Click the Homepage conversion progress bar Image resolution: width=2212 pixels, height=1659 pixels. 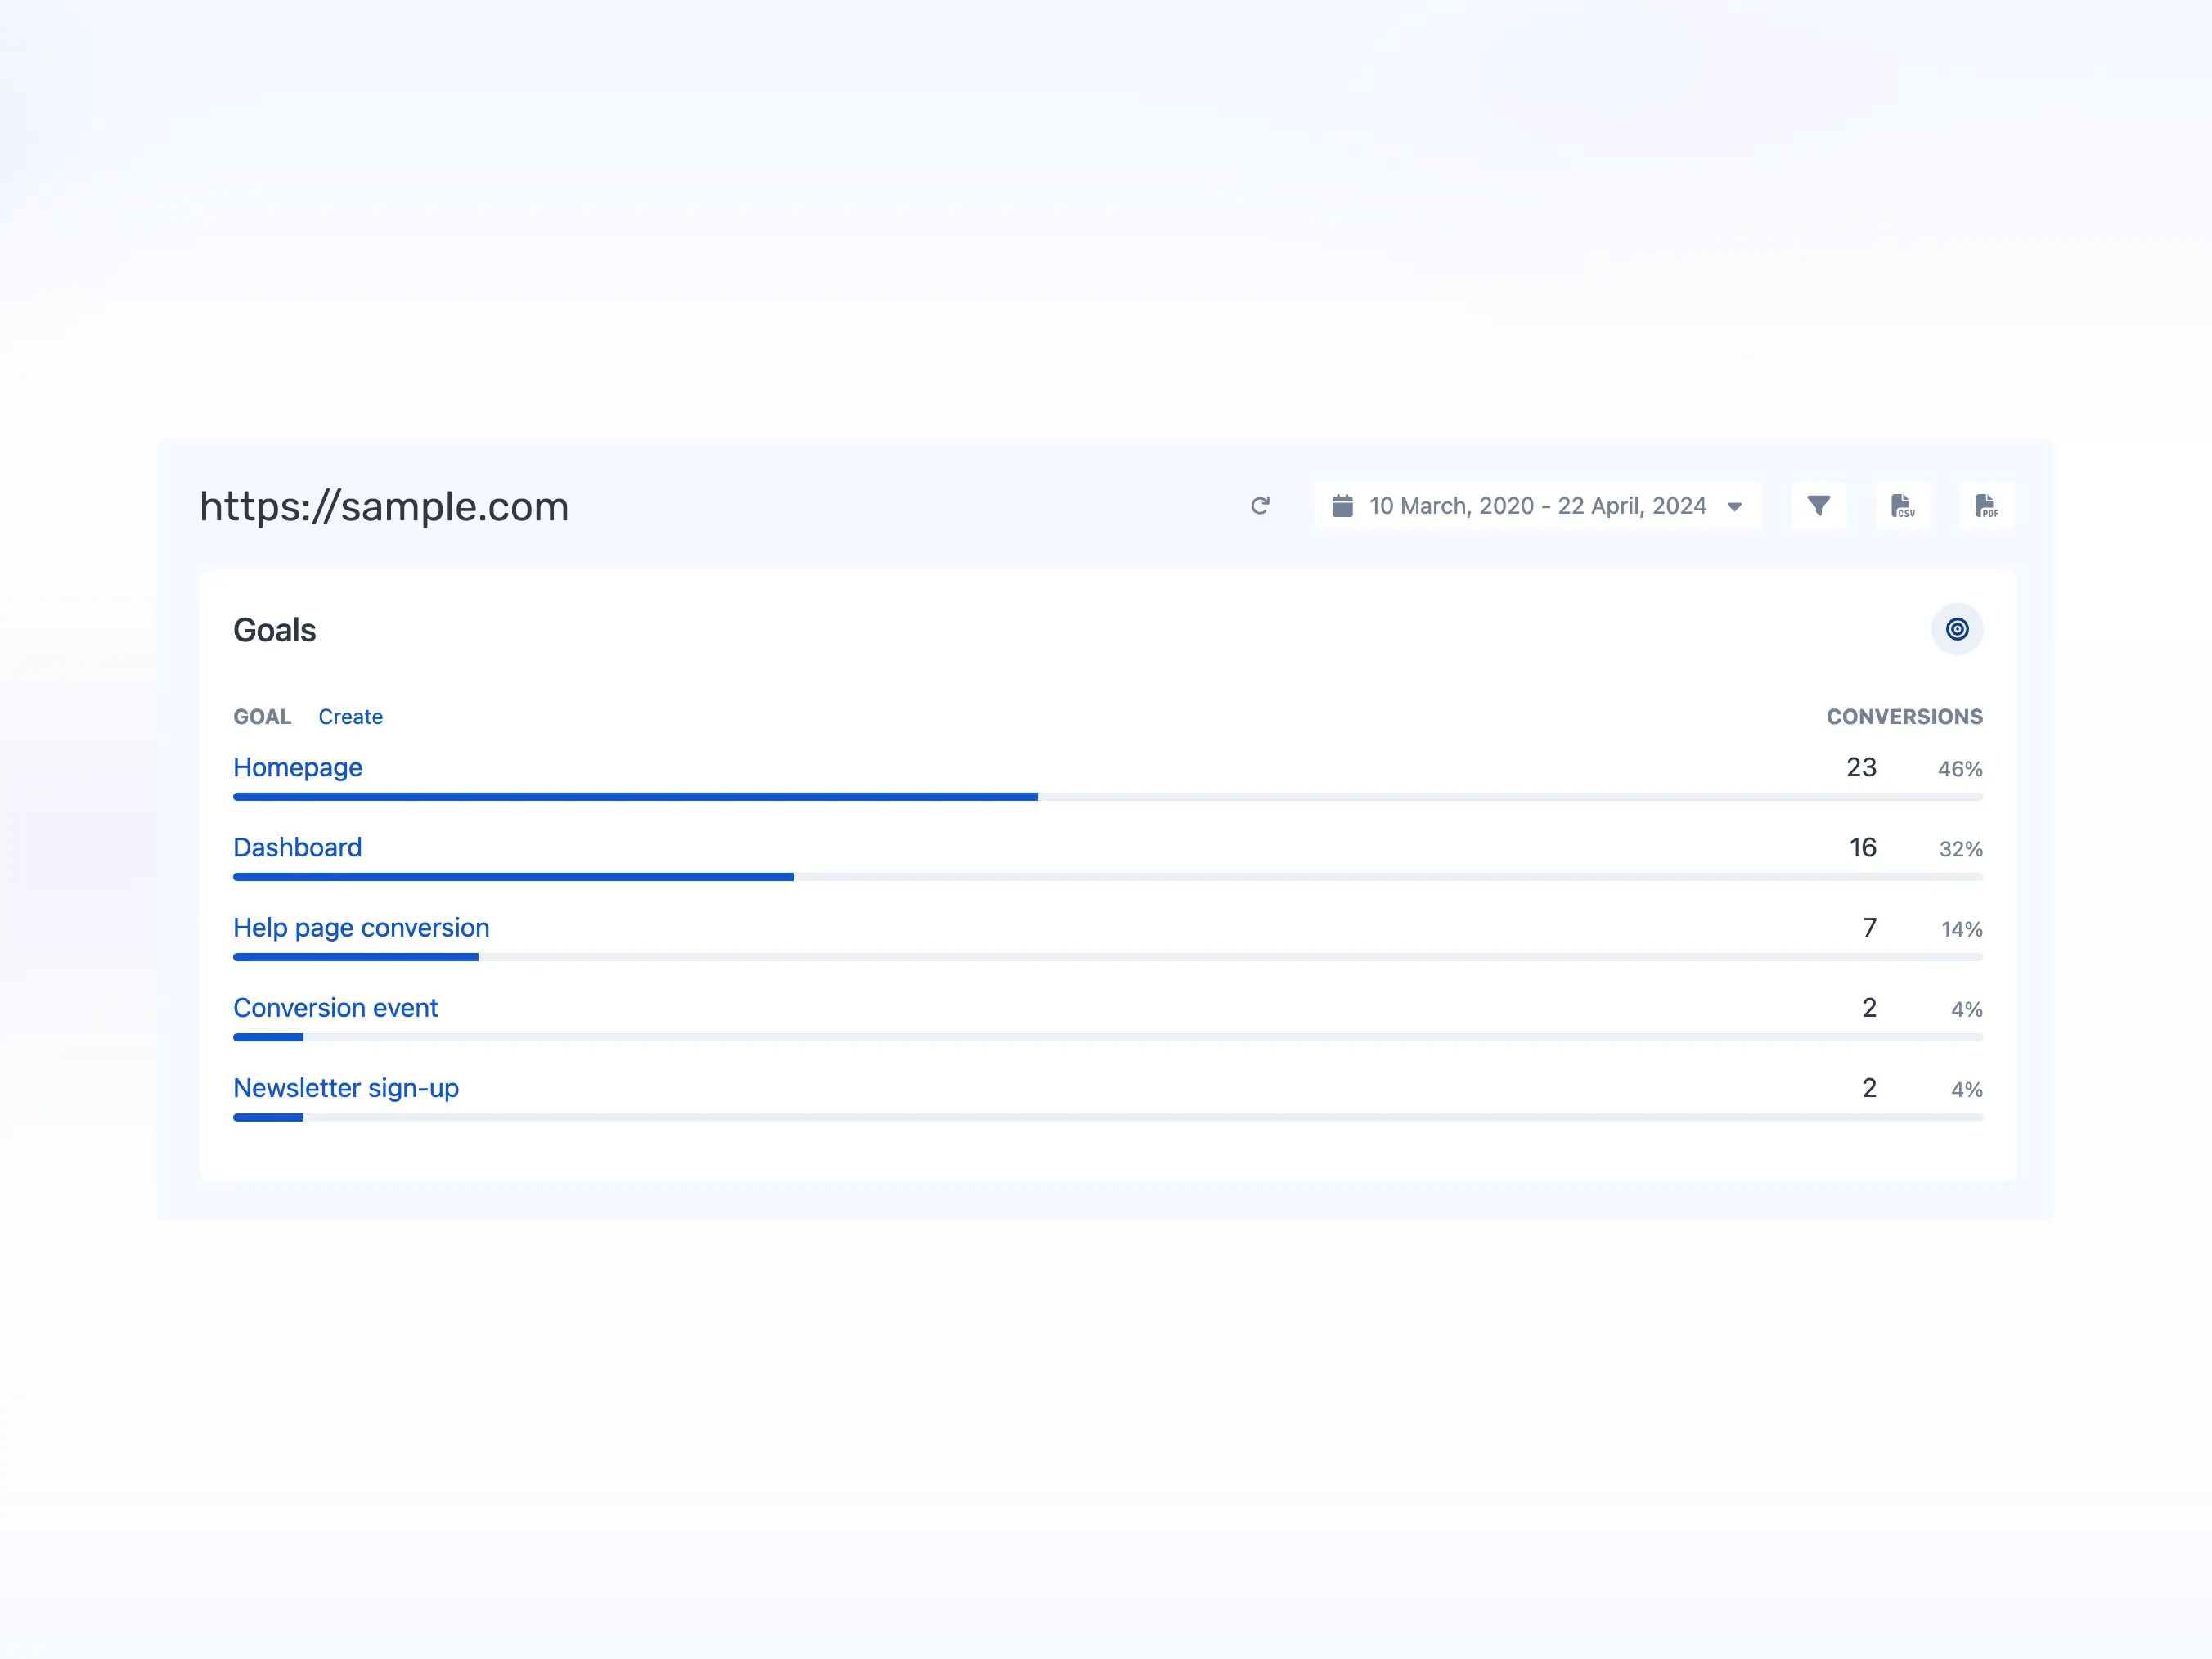click(x=635, y=796)
